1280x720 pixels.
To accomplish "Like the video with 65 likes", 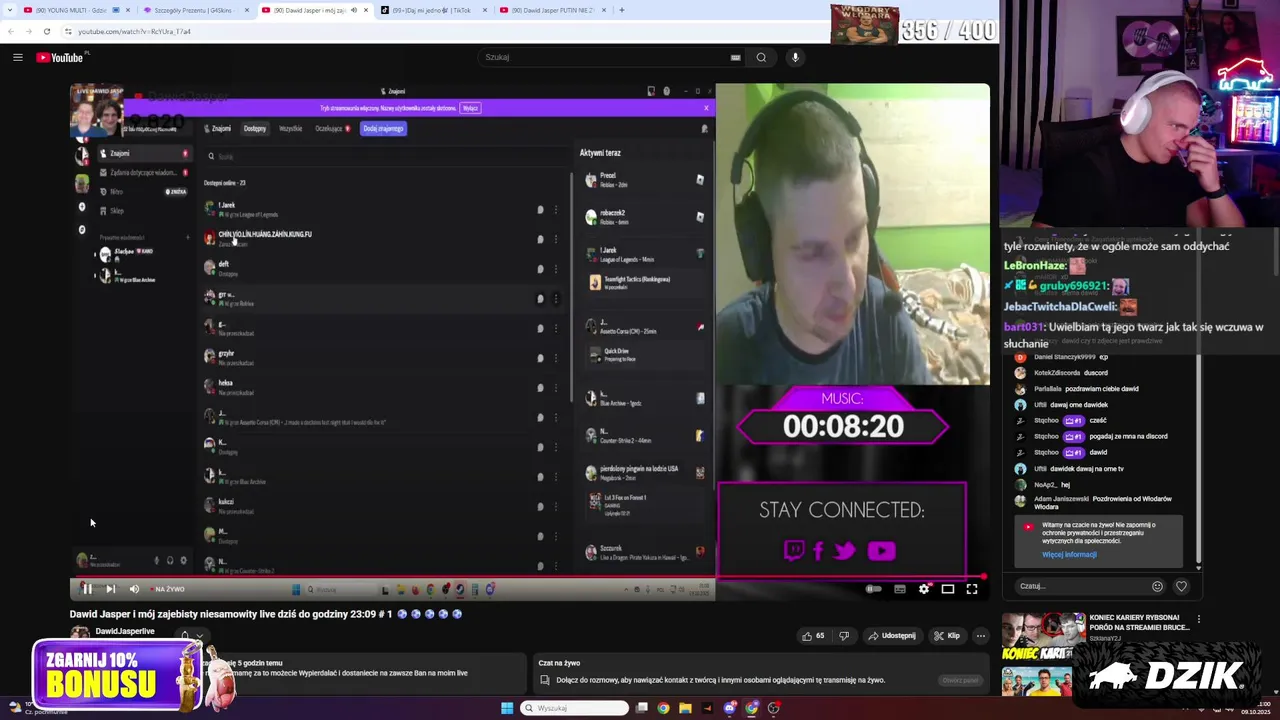I will (x=813, y=636).
